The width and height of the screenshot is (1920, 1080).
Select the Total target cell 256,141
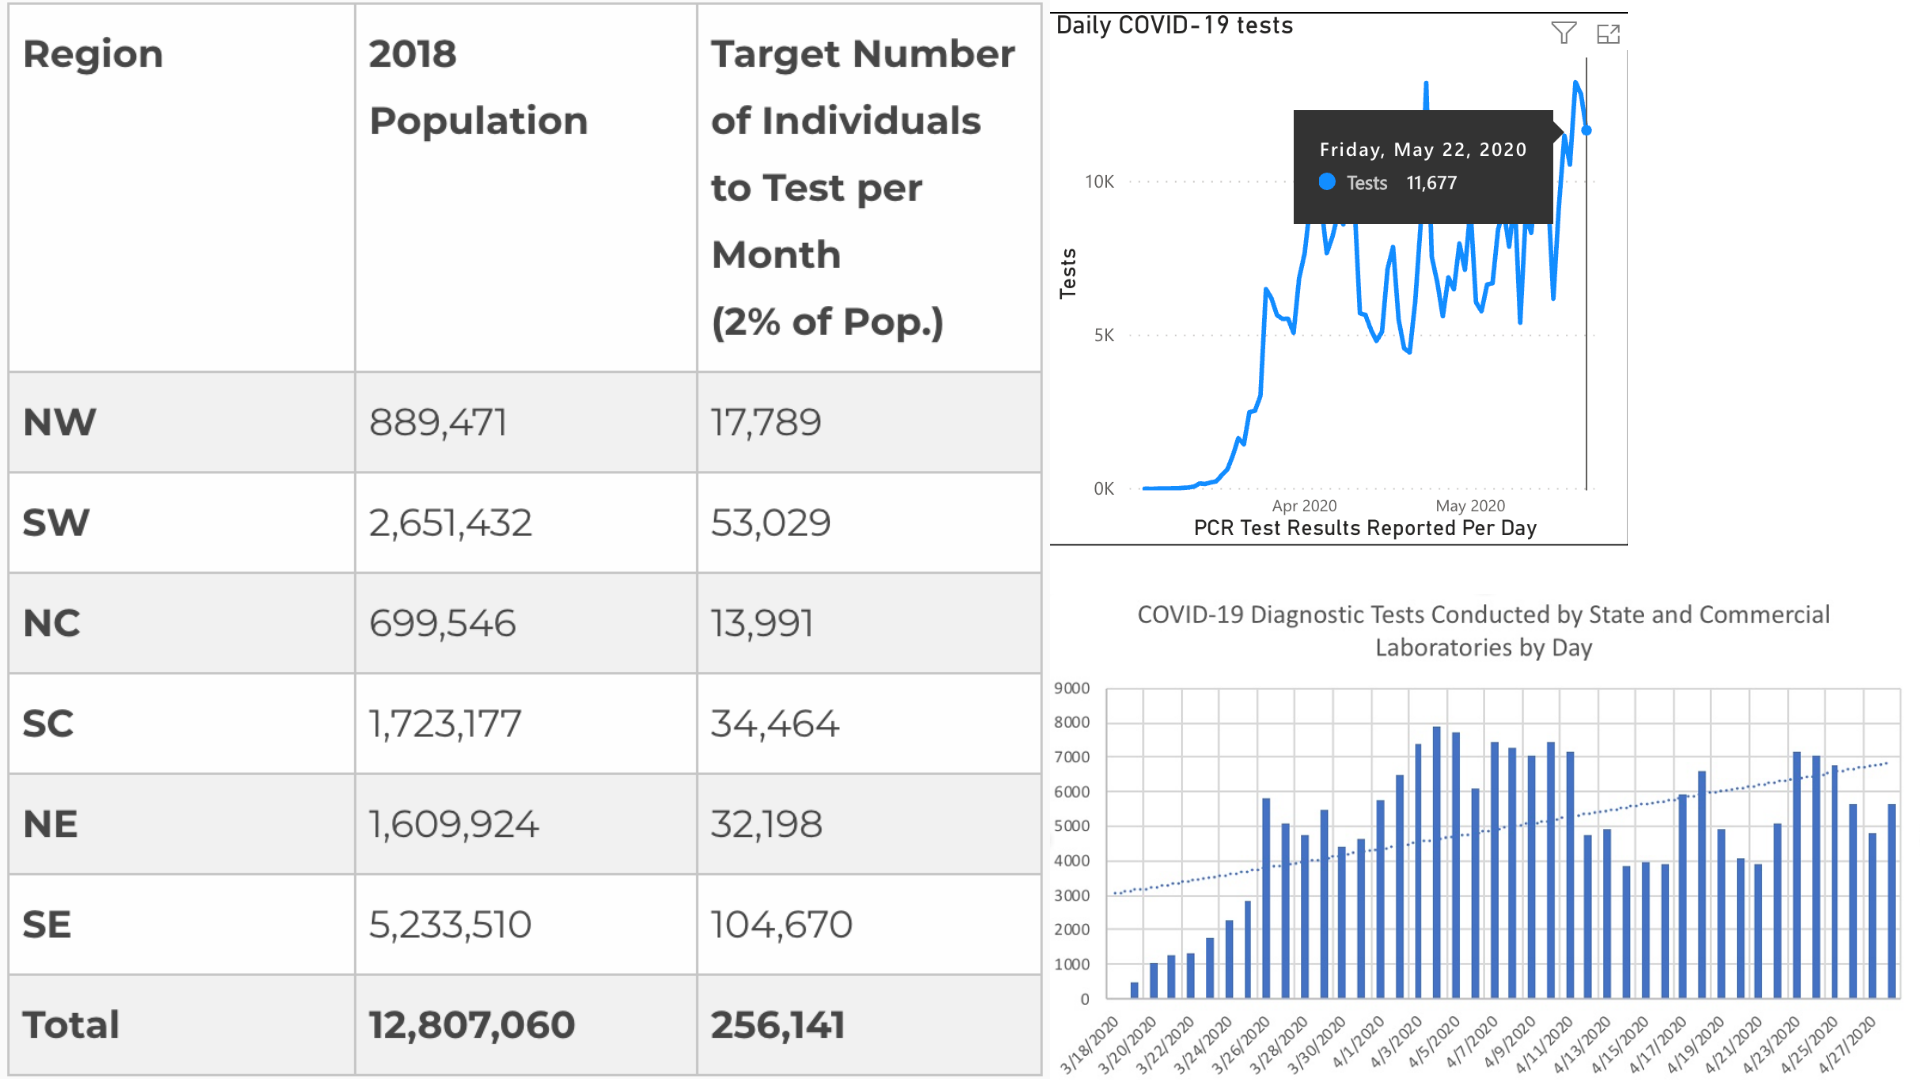coord(778,1025)
